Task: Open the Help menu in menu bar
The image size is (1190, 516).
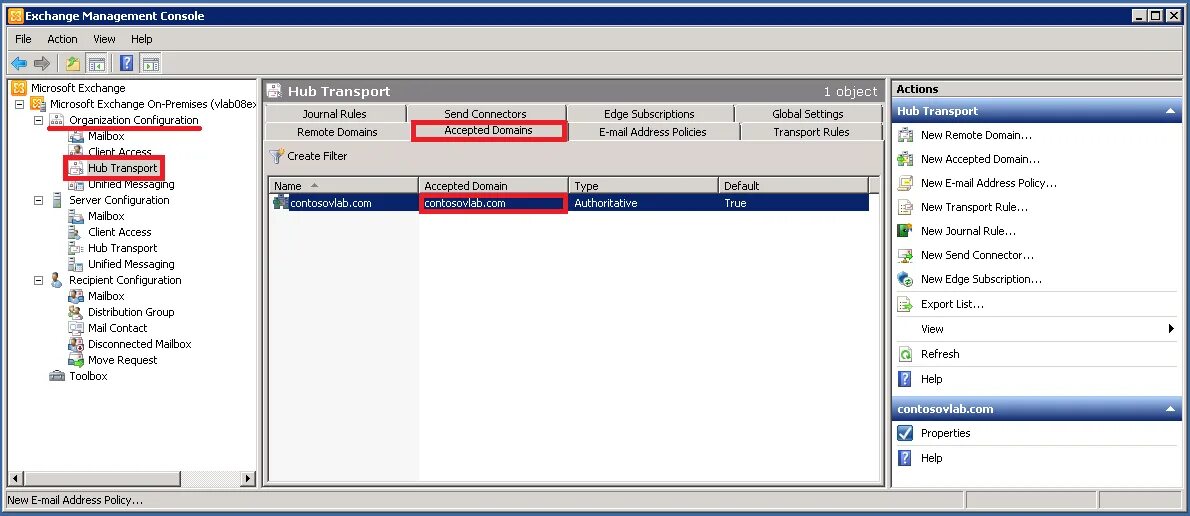Action: point(141,39)
